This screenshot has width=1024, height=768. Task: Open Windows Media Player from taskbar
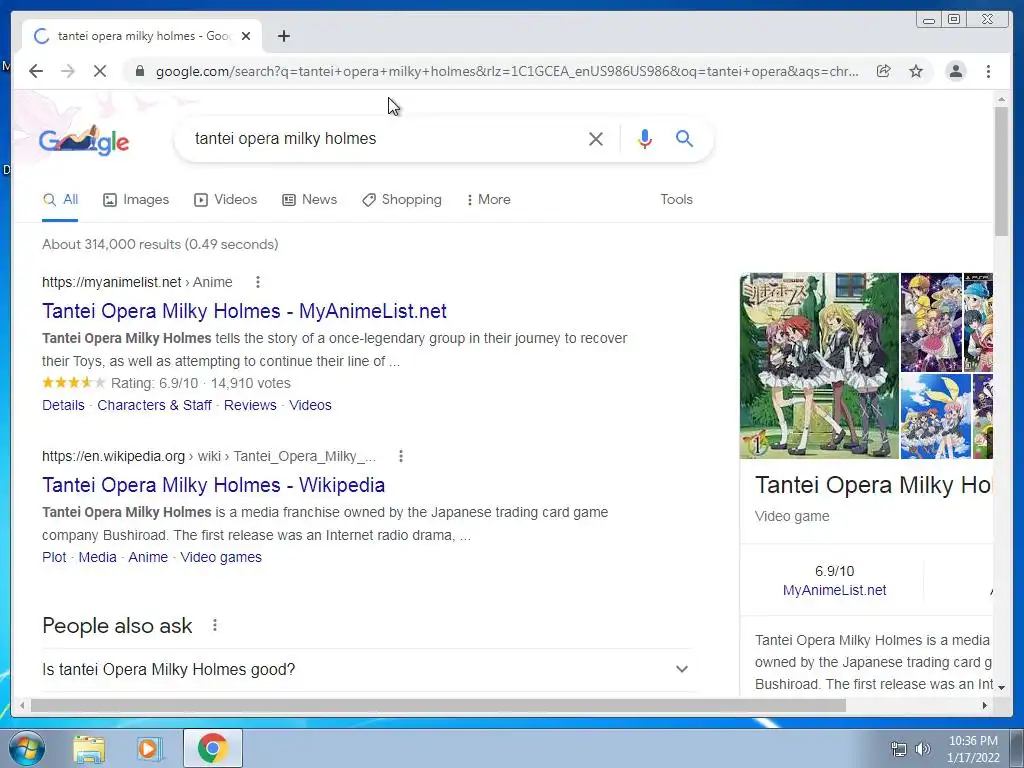tap(150, 748)
